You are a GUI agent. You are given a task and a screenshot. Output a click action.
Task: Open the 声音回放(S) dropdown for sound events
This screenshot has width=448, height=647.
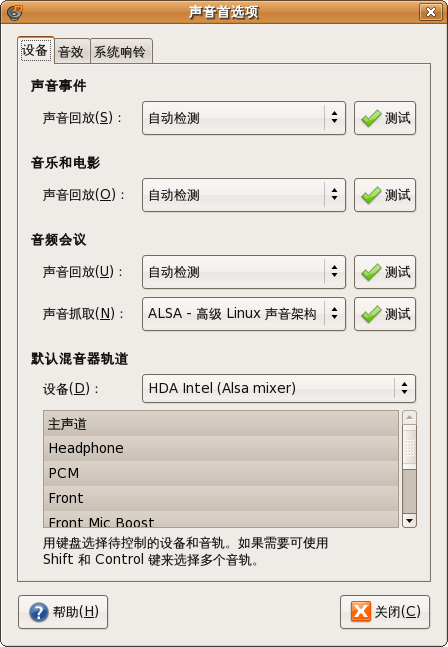point(244,118)
